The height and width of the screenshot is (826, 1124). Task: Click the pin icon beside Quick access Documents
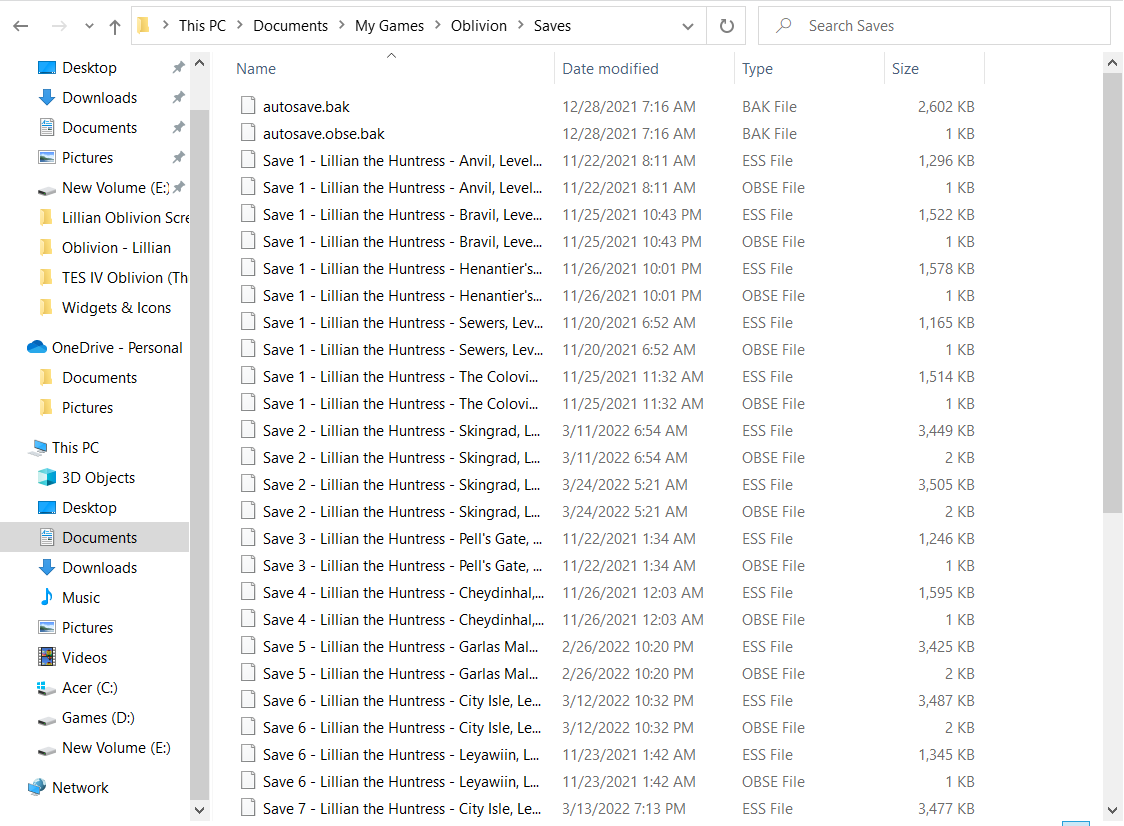tap(178, 128)
